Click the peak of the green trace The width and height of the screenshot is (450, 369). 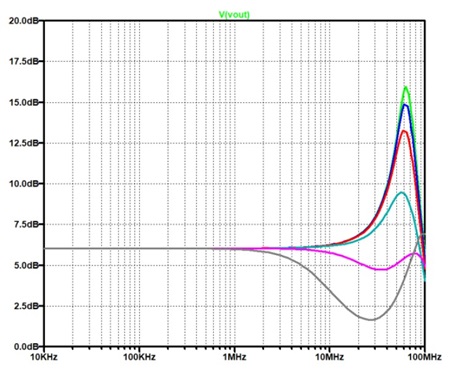tap(406, 87)
